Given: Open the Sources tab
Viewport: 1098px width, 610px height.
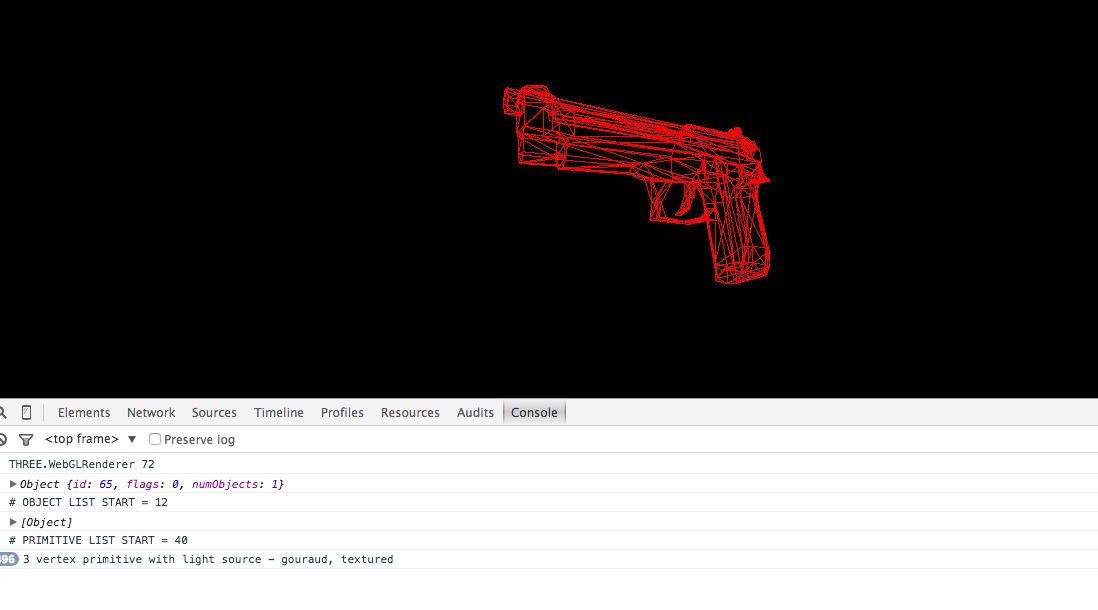Looking at the screenshot, I should 214,413.
